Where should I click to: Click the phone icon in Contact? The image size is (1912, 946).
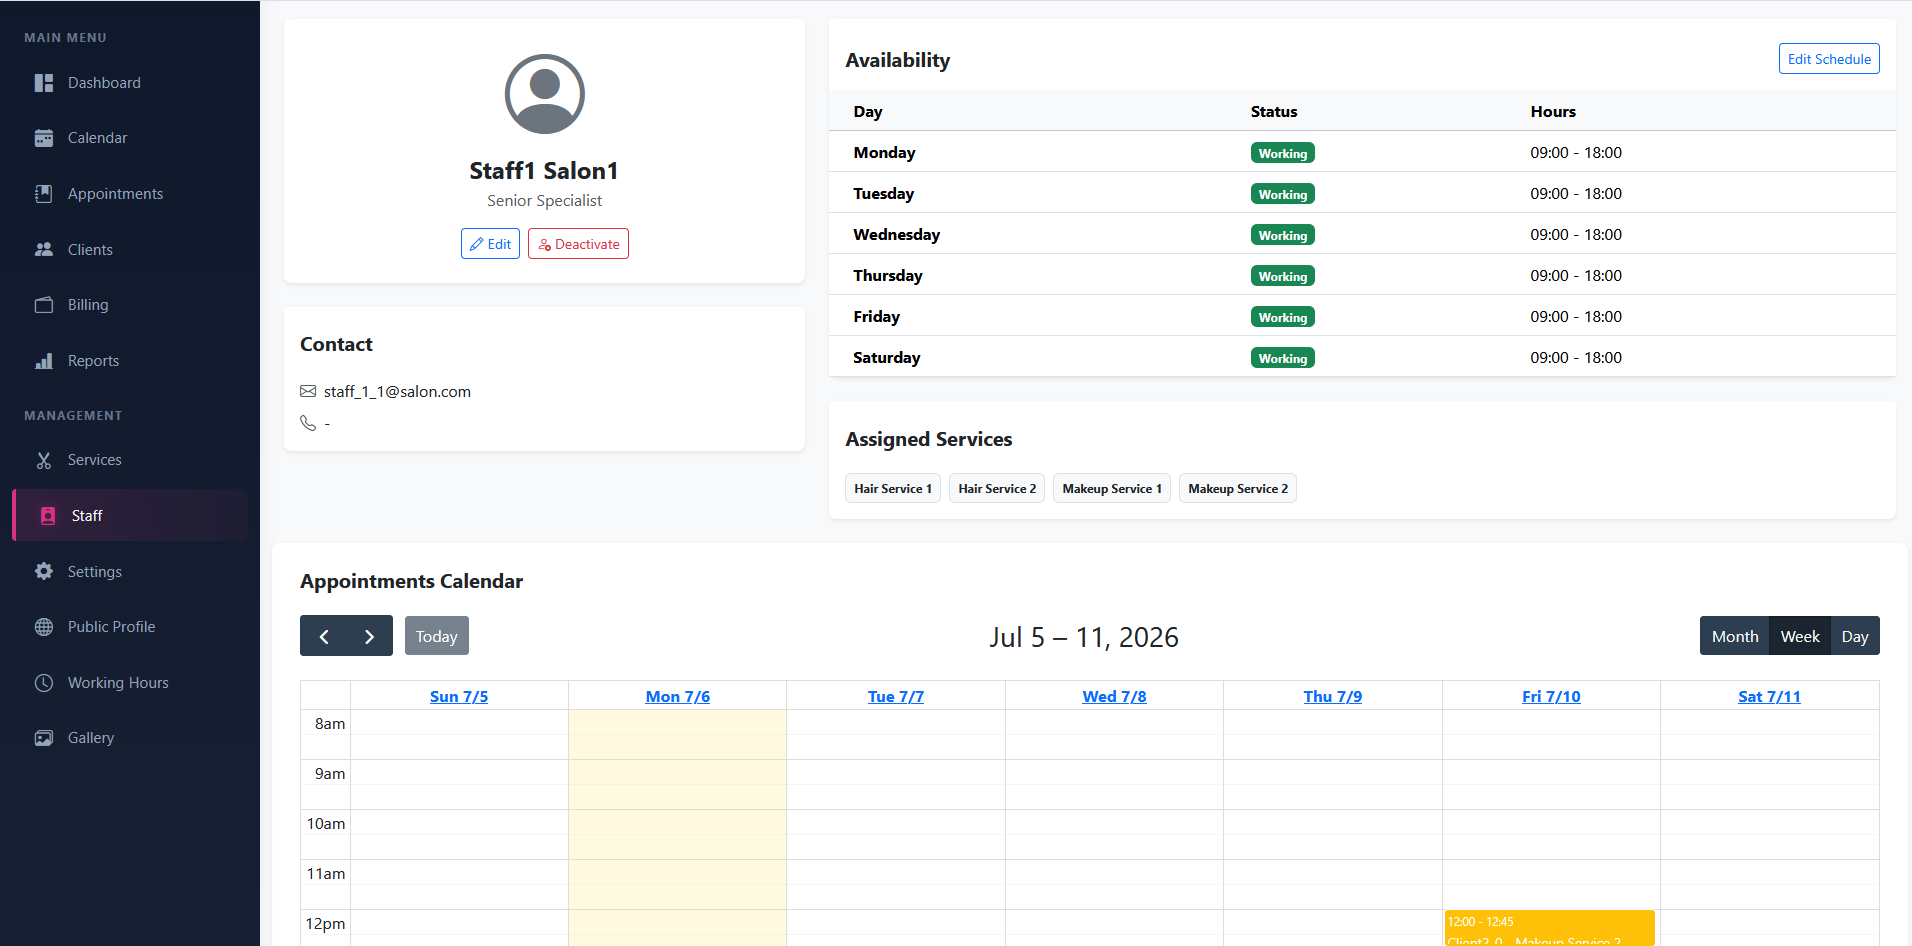[308, 423]
